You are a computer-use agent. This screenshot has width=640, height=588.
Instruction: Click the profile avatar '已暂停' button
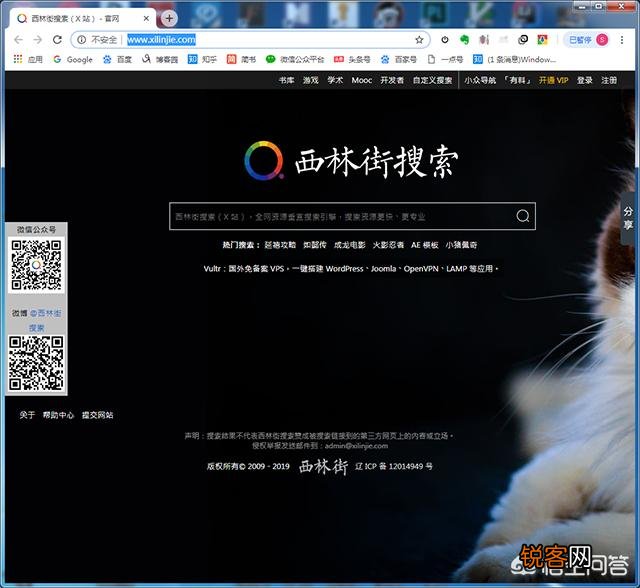pos(588,40)
